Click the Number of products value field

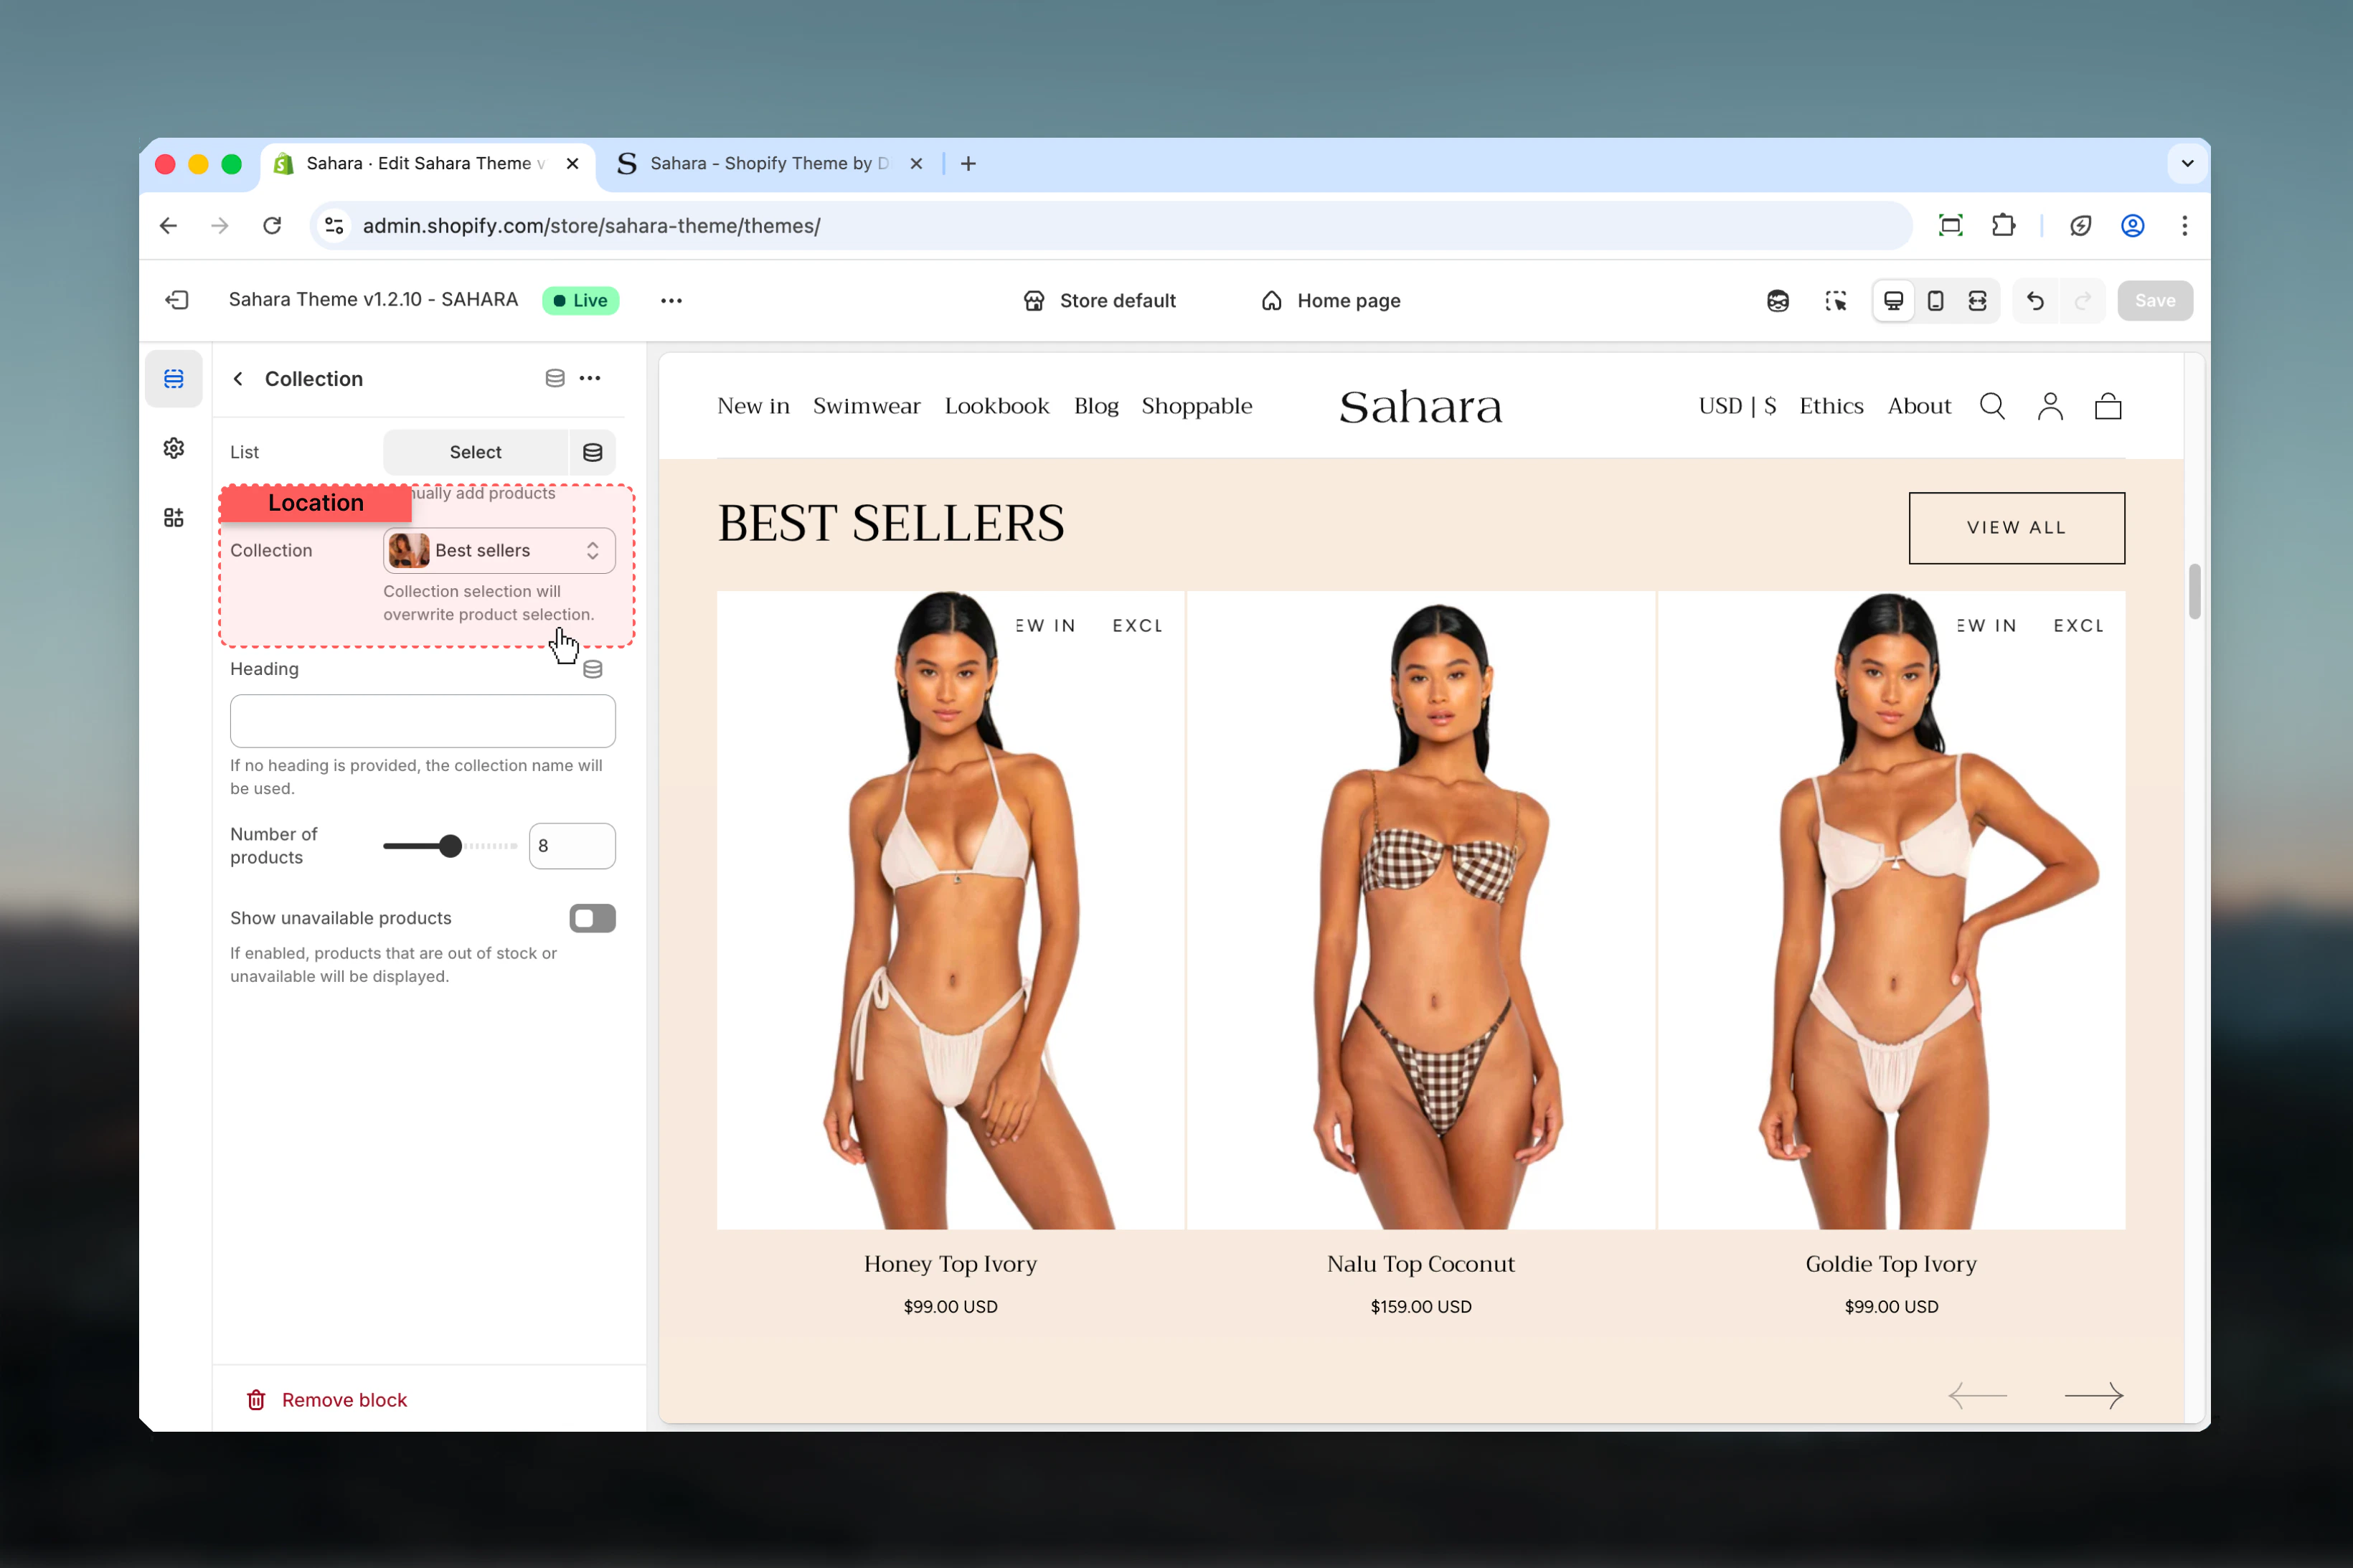[572, 846]
